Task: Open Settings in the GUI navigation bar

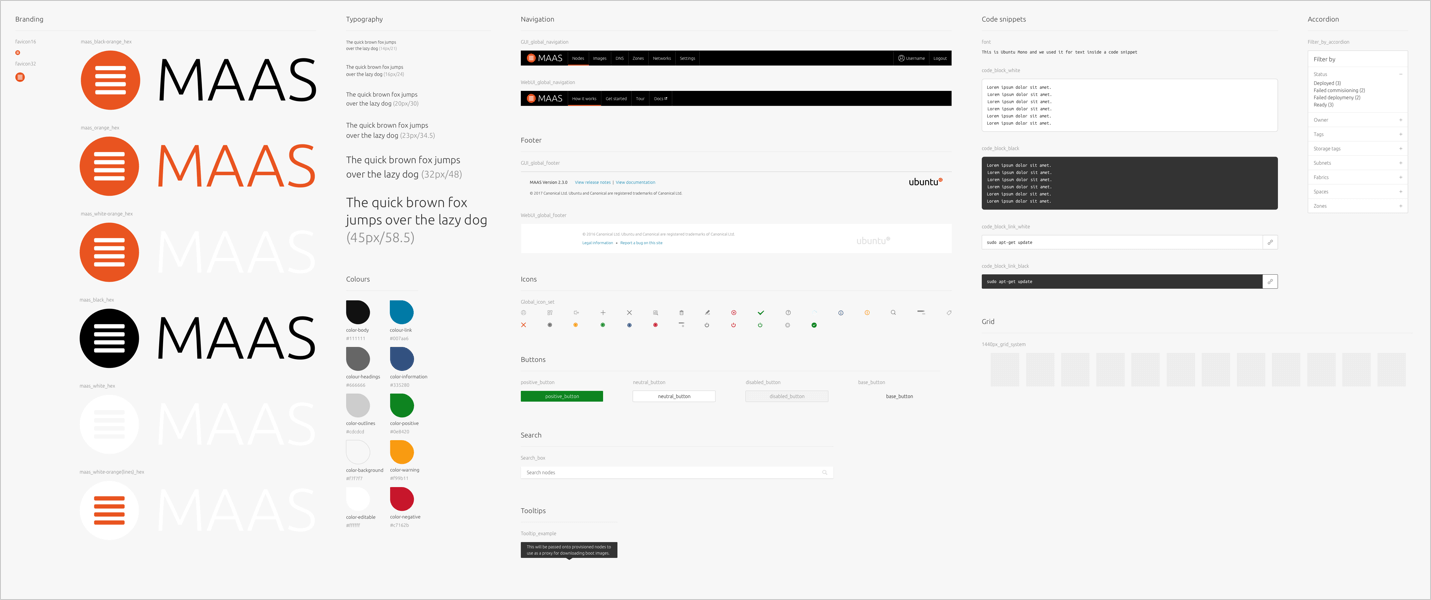Action: 688,58
